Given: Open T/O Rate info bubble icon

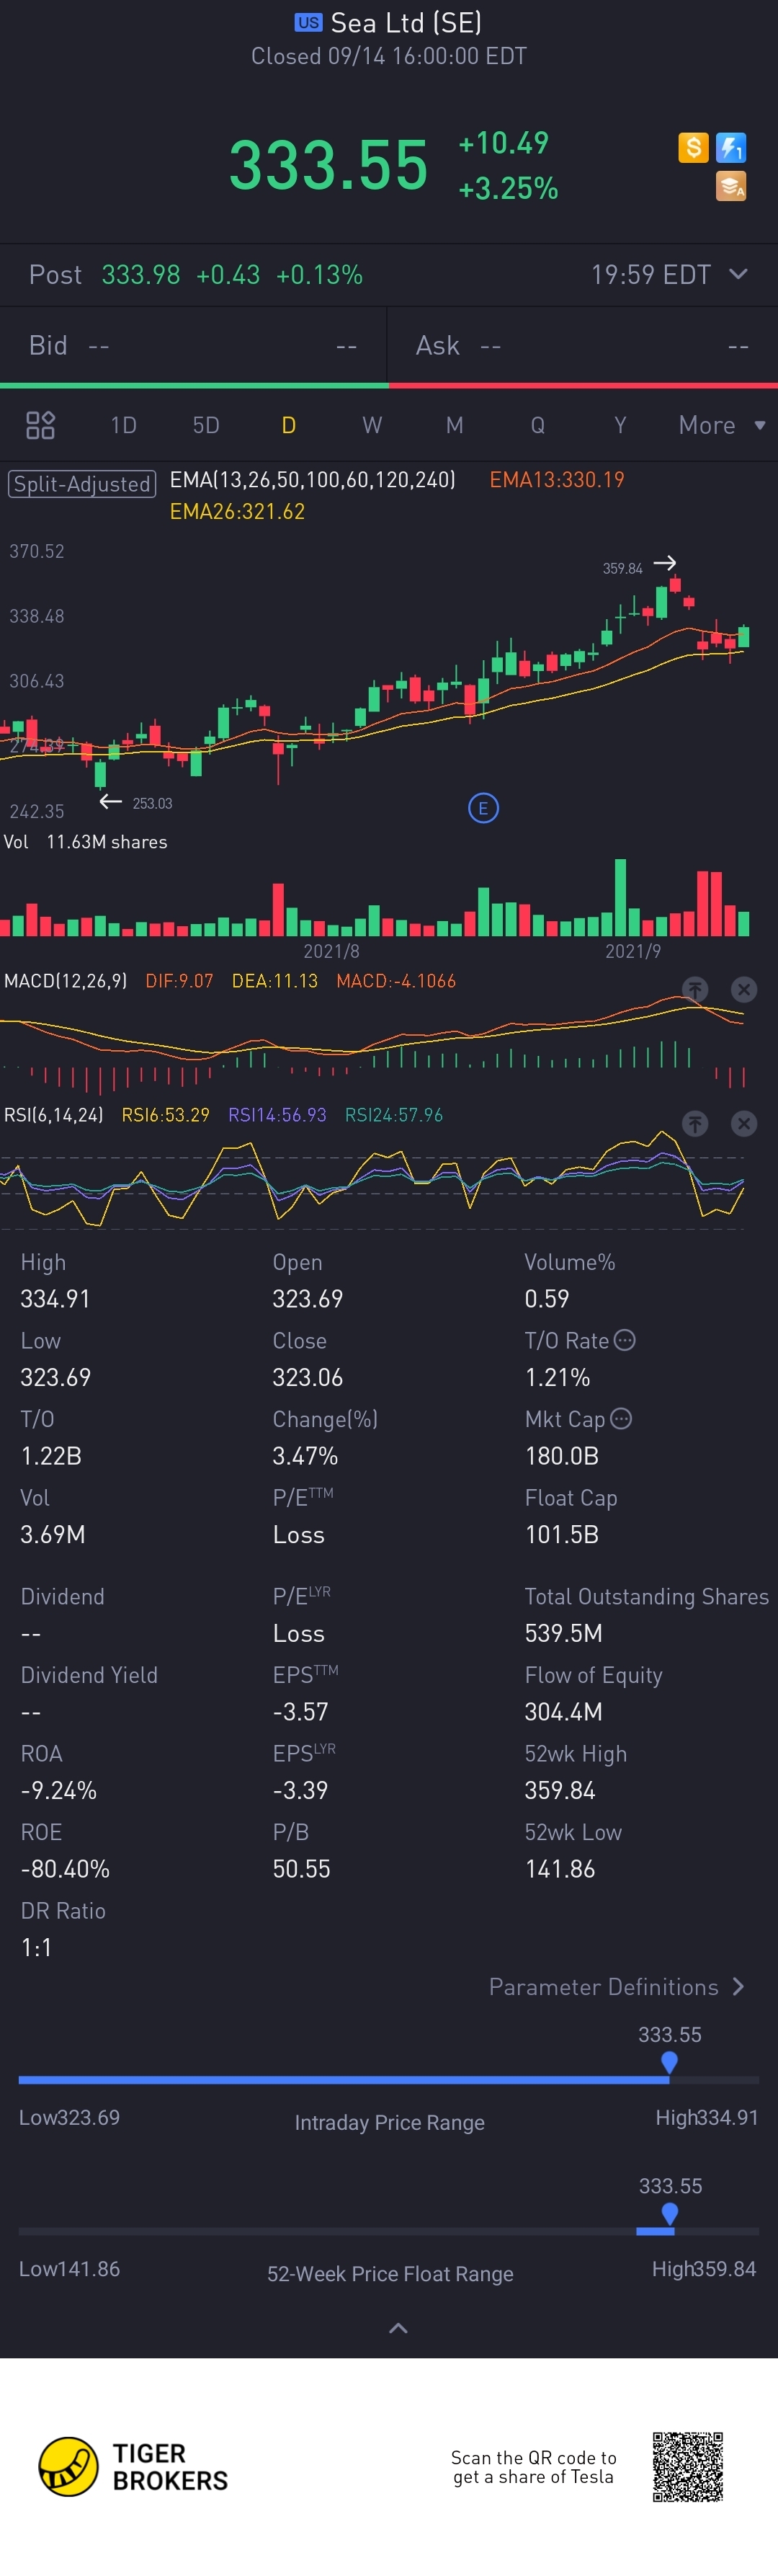Looking at the screenshot, I should 624,1340.
